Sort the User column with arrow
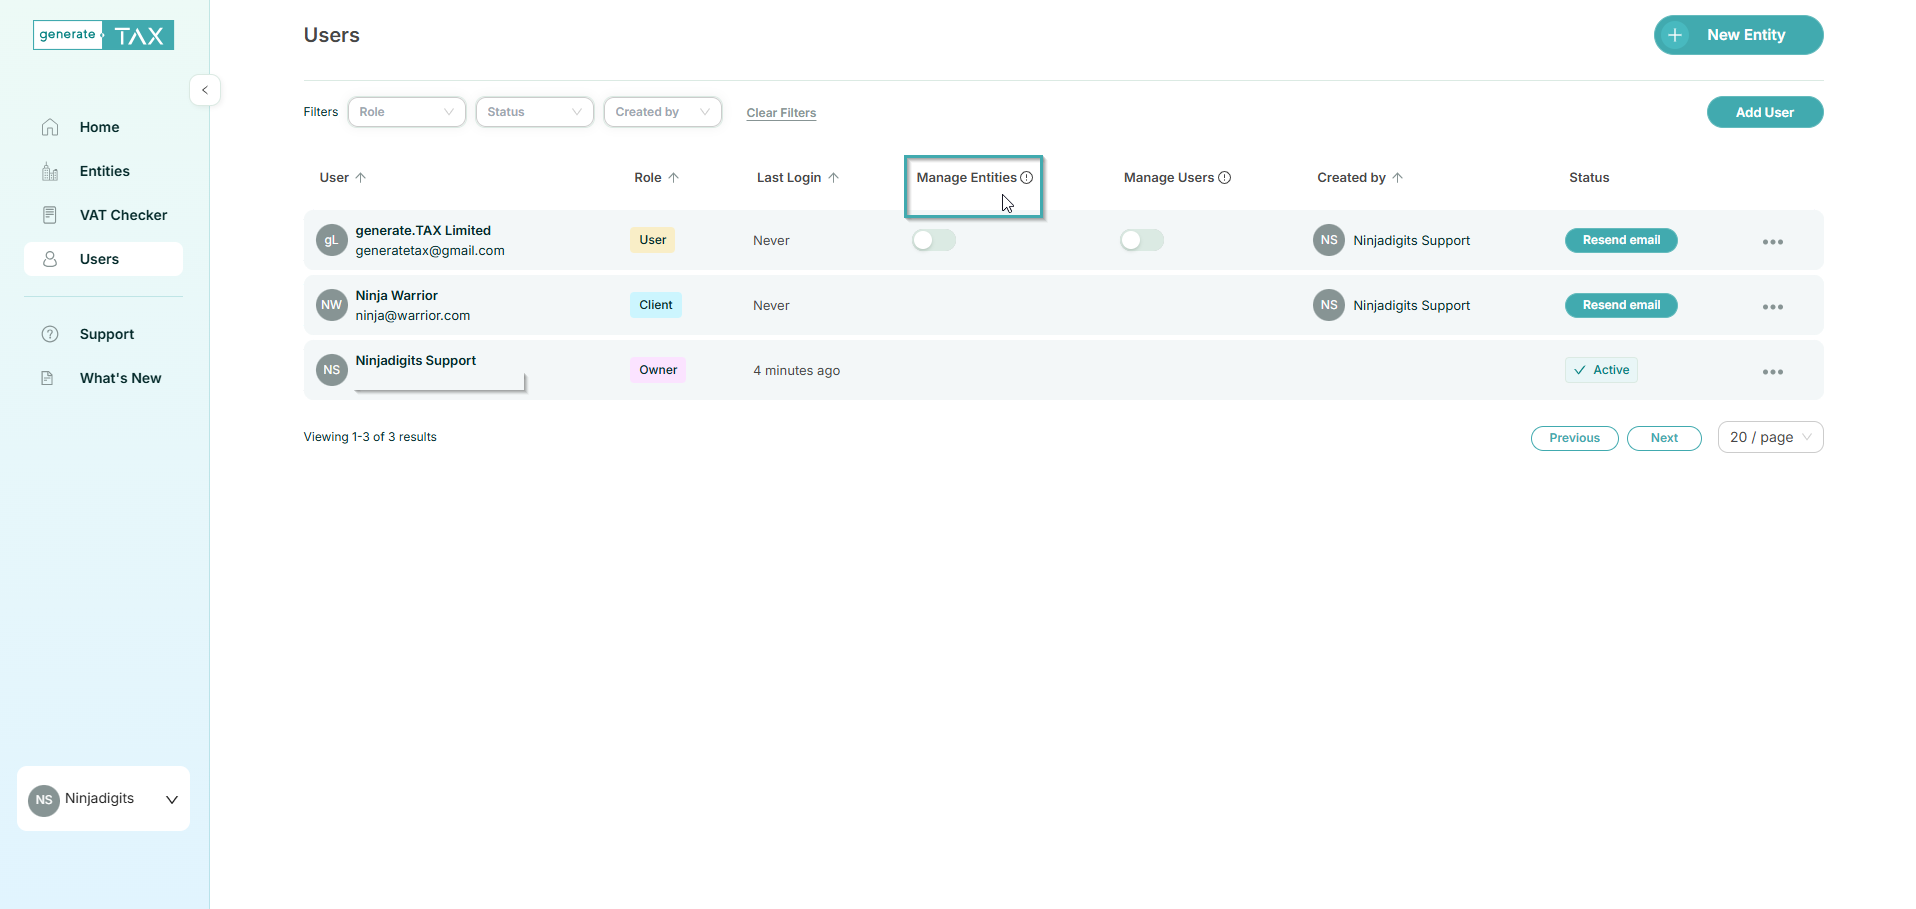 pyautogui.click(x=361, y=178)
